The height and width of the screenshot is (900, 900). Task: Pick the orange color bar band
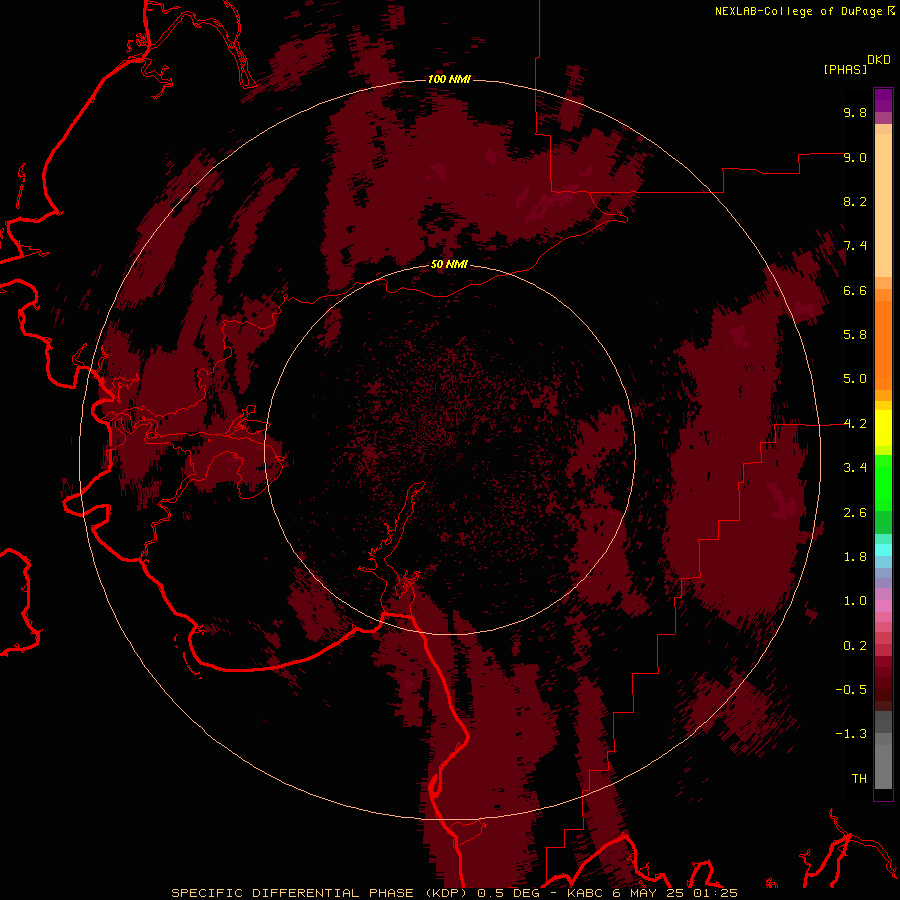click(x=883, y=346)
